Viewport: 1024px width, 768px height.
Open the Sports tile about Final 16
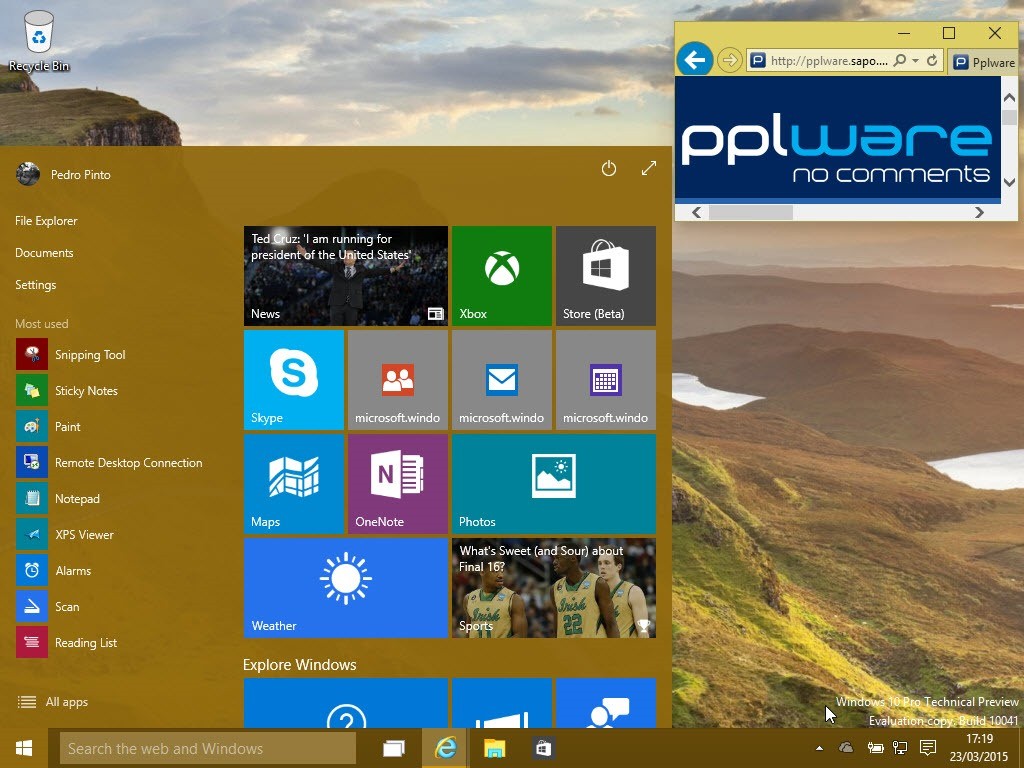554,588
